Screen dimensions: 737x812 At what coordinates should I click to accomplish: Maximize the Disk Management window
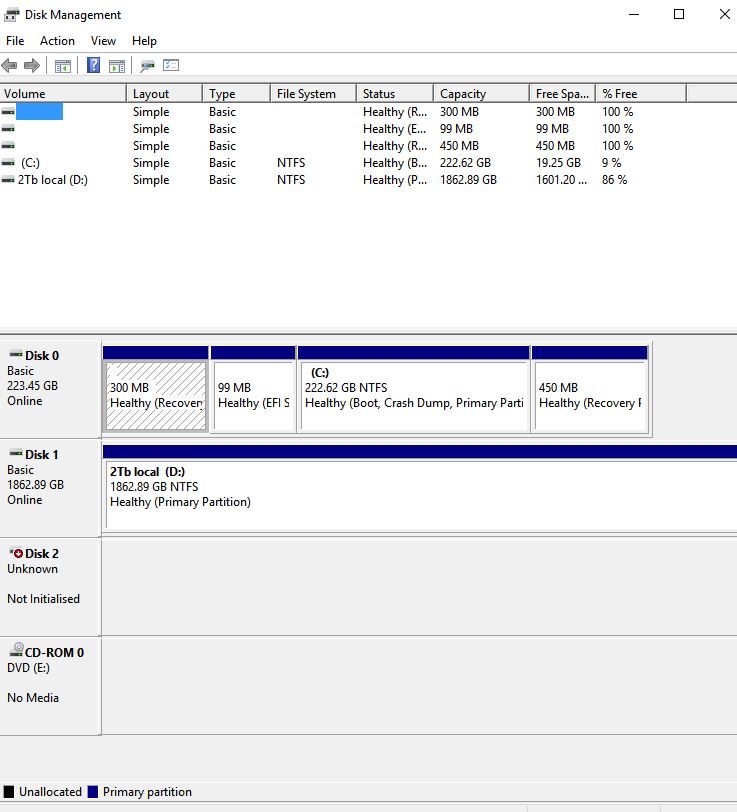point(679,14)
